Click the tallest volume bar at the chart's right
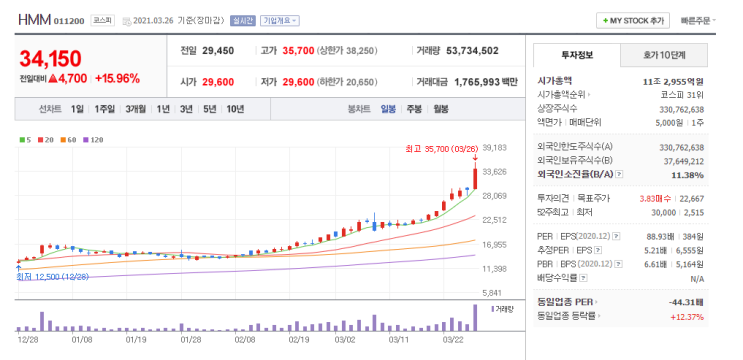Image resolution: width=743 pixels, height=360 pixels. point(475,317)
